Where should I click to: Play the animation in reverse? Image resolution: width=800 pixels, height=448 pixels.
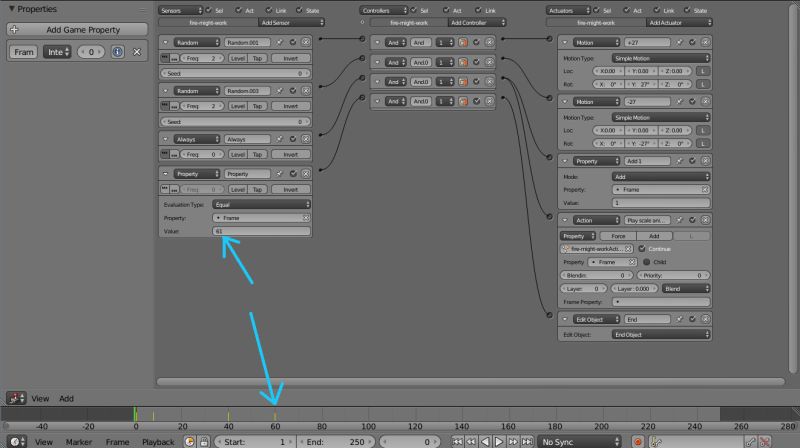tap(485, 441)
